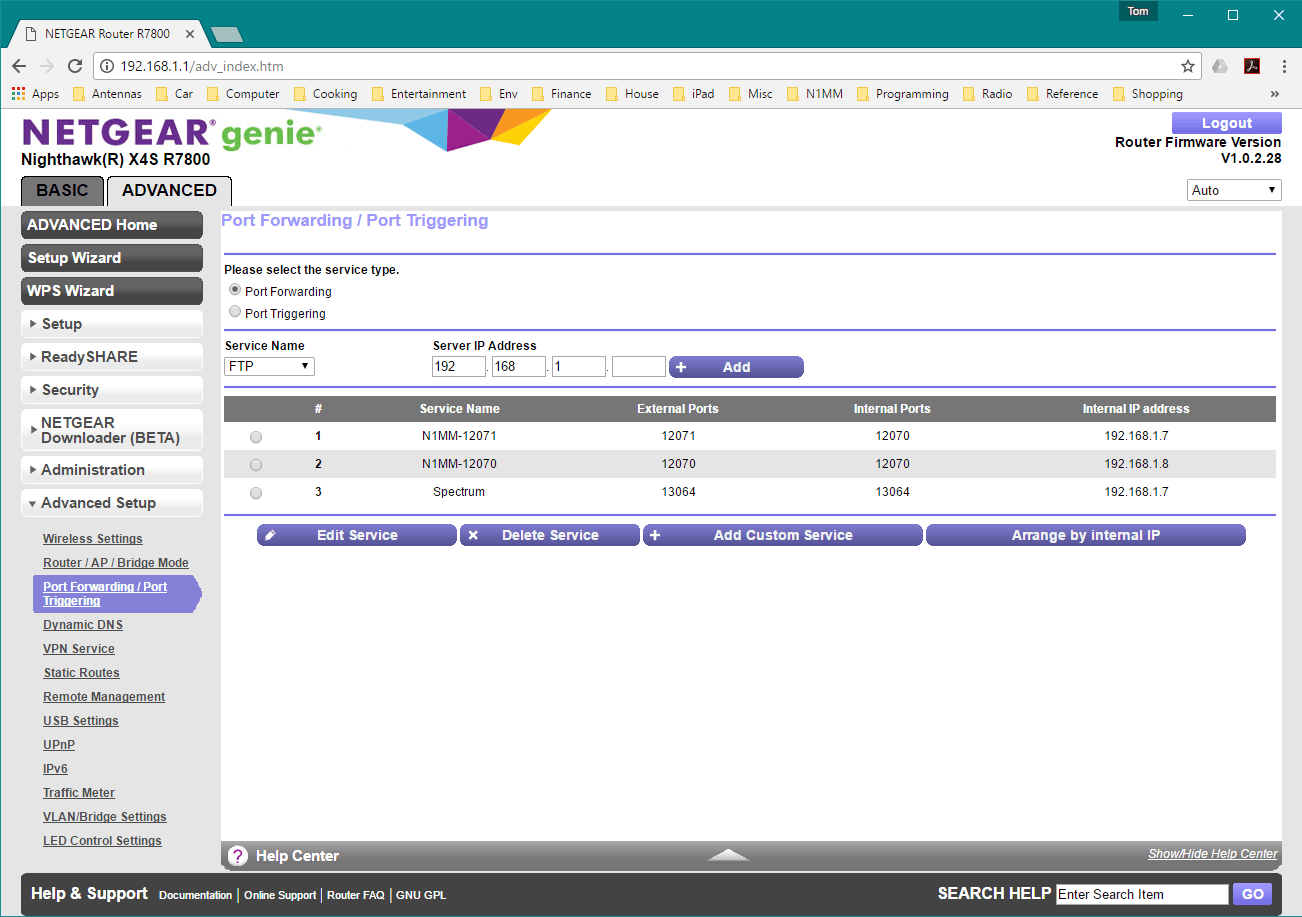
Task: Open the Auto language dropdown
Action: [x=1235, y=190]
